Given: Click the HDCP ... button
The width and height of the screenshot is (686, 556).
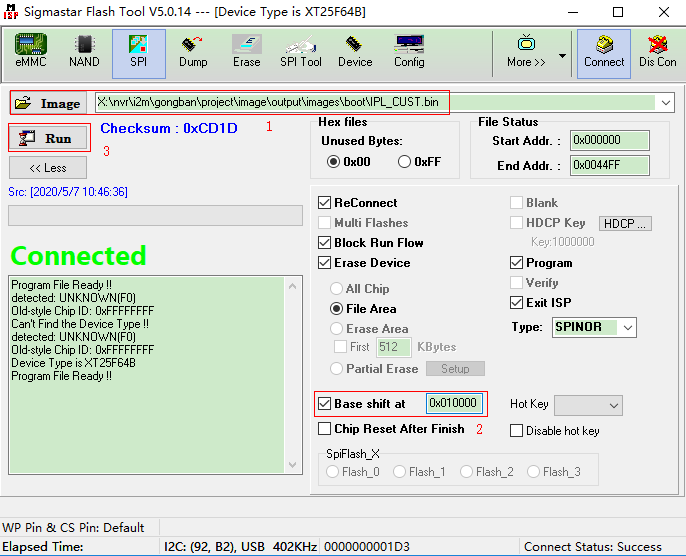Looking at the screenshot, I should (x=625, y=224).
